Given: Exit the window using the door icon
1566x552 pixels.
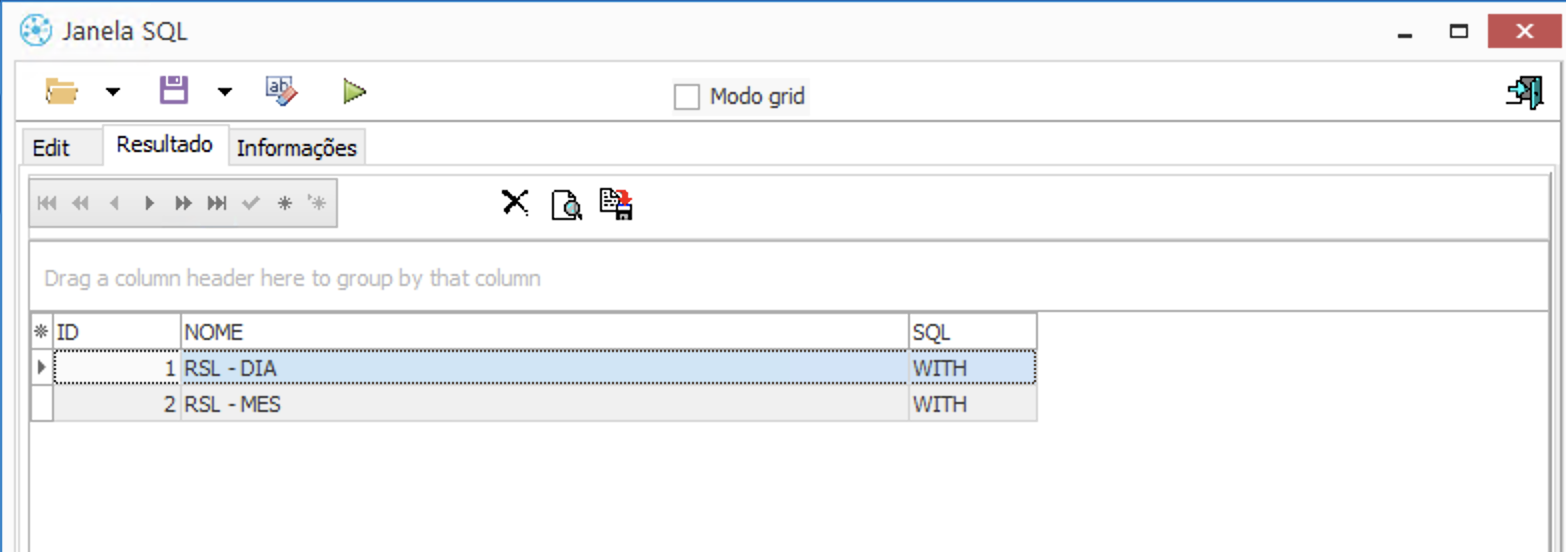Looking at the screenshot, I should coord(1524,92).
